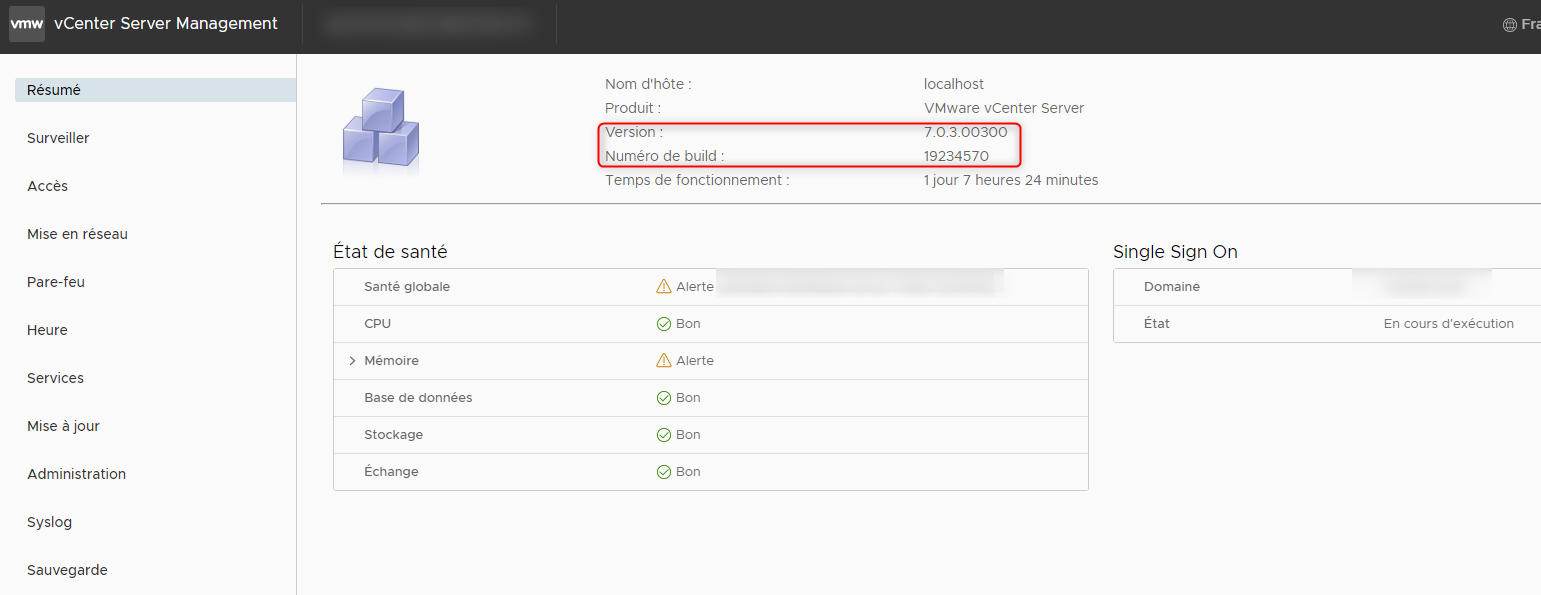Click the CPU green check icon

click(664, 324)
